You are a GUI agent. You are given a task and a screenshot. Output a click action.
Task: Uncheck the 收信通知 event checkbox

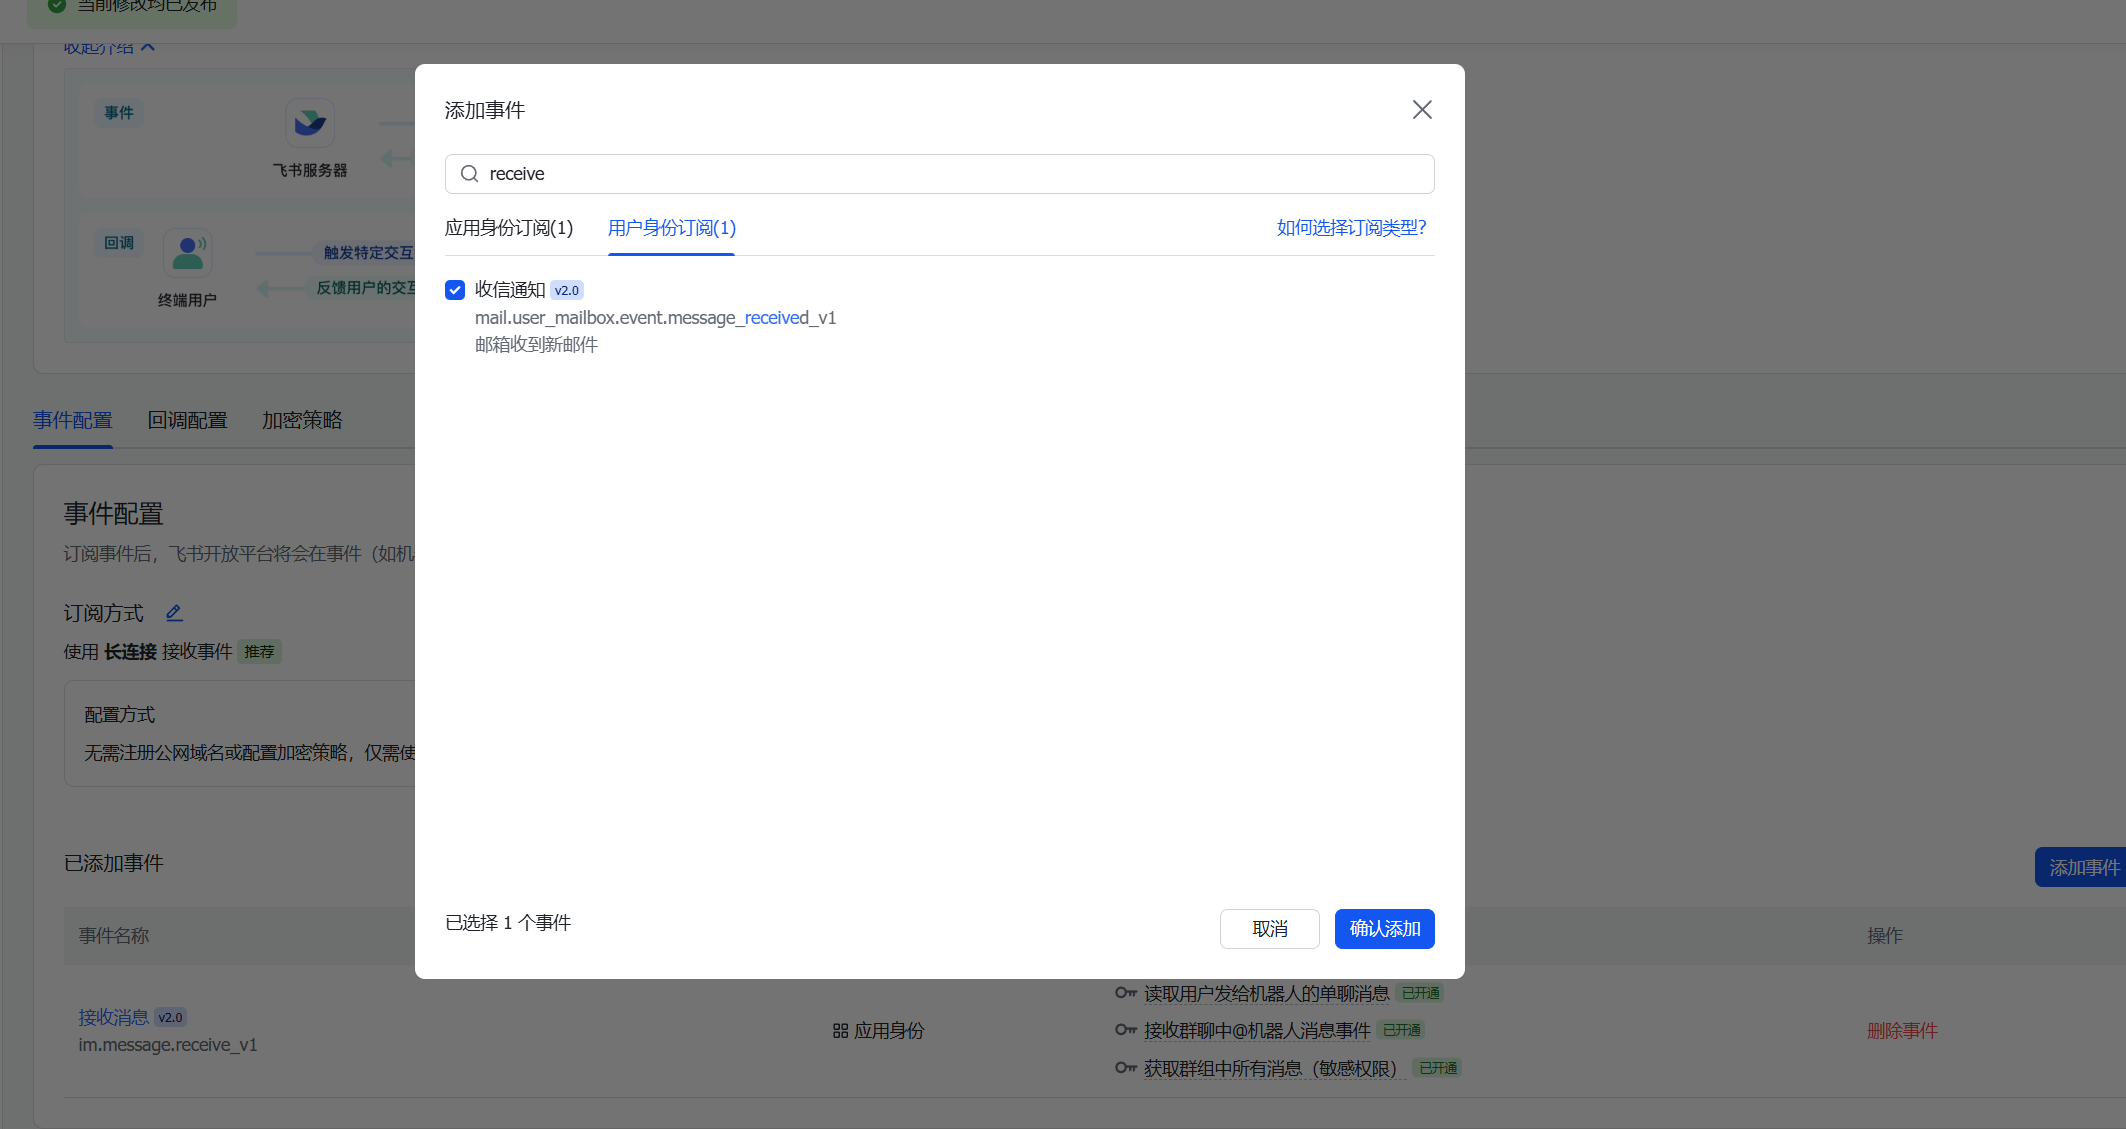pos(455,290)
